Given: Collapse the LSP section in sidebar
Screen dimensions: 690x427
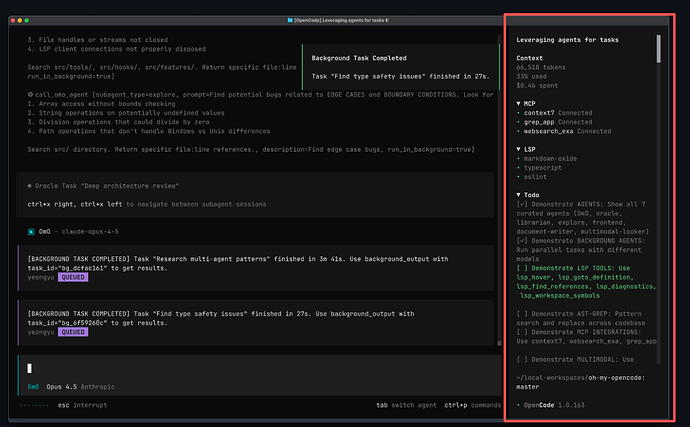Looking at the screenshot, I should click(x=518, y=149).
